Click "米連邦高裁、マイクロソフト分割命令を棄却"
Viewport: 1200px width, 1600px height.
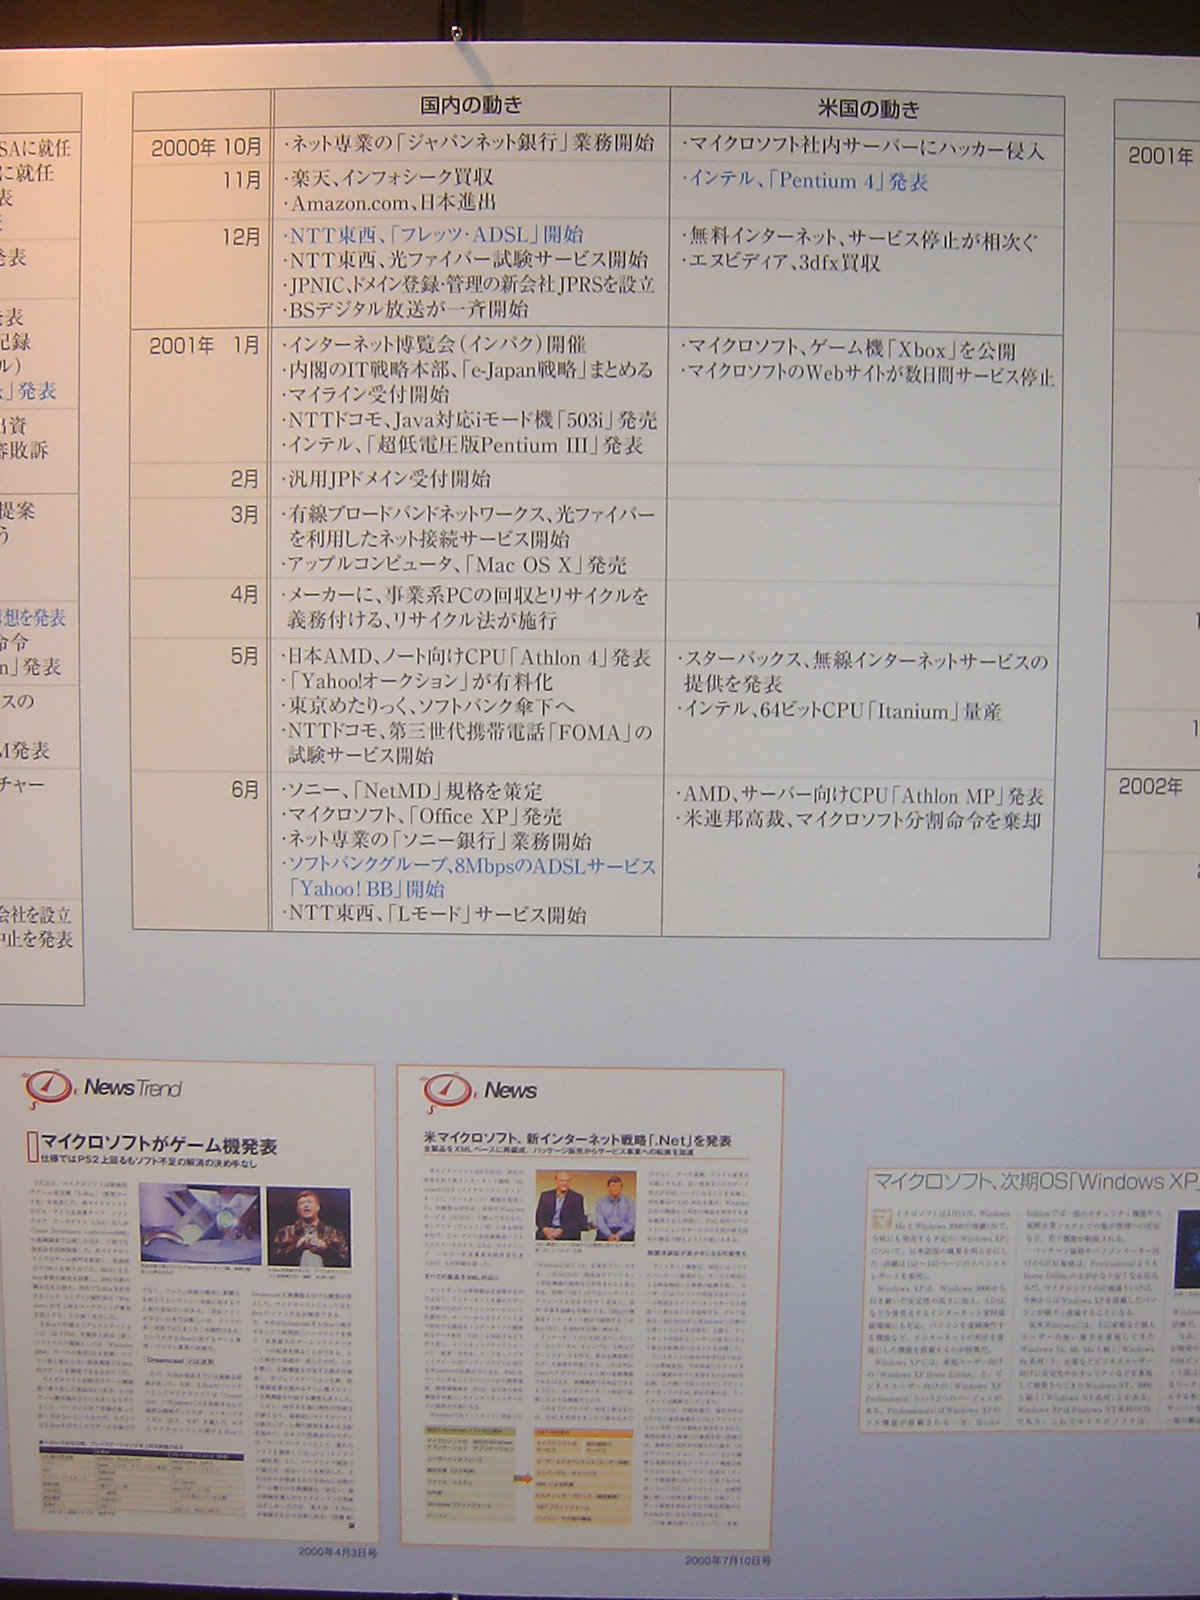(x=859, y=821)
